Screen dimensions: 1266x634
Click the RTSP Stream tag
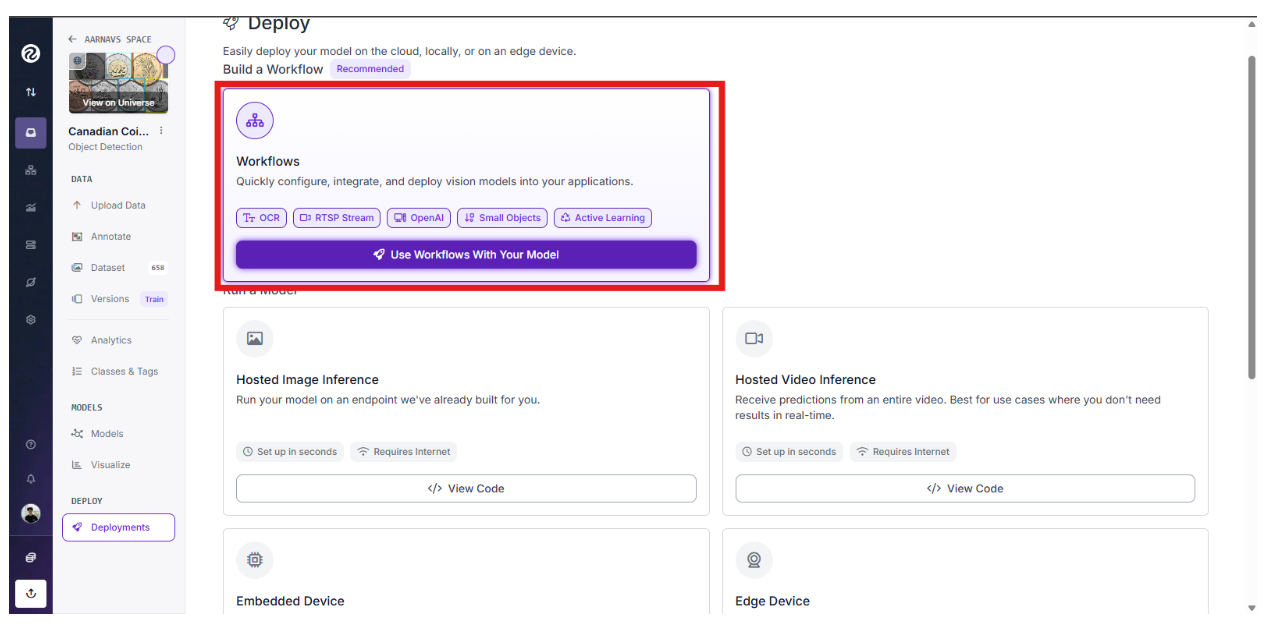(x=337, y=217)
